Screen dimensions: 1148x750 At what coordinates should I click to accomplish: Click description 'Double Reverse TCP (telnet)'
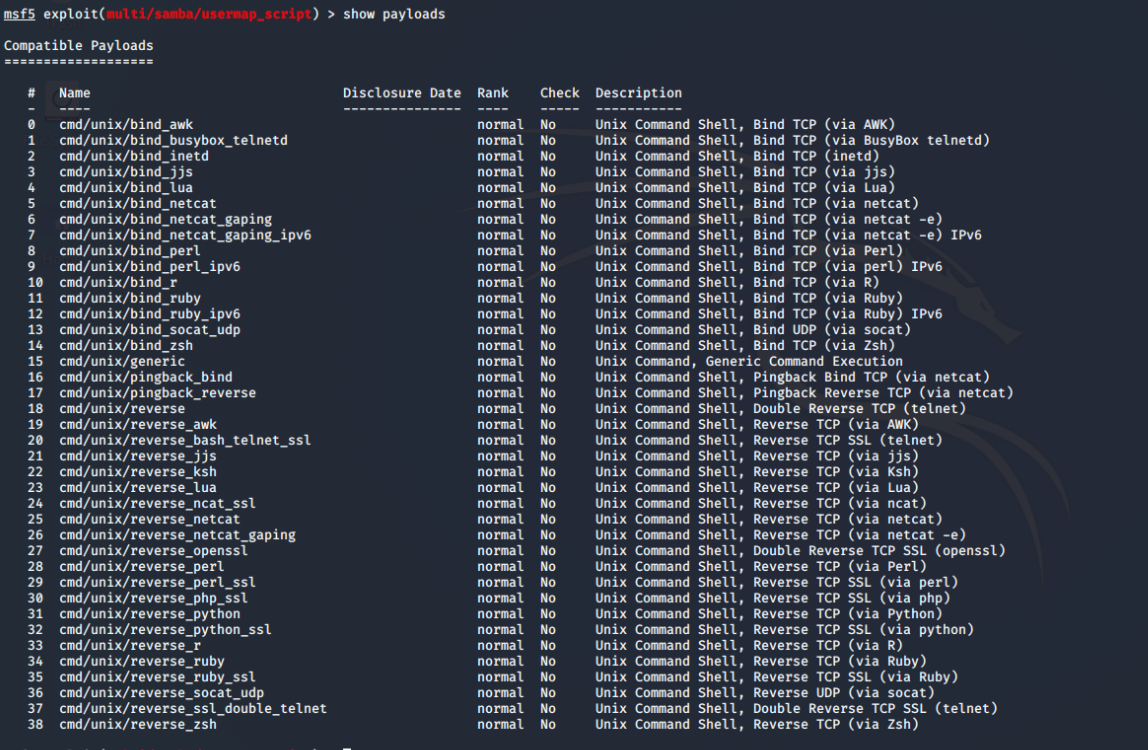click(x=860, y=409)
